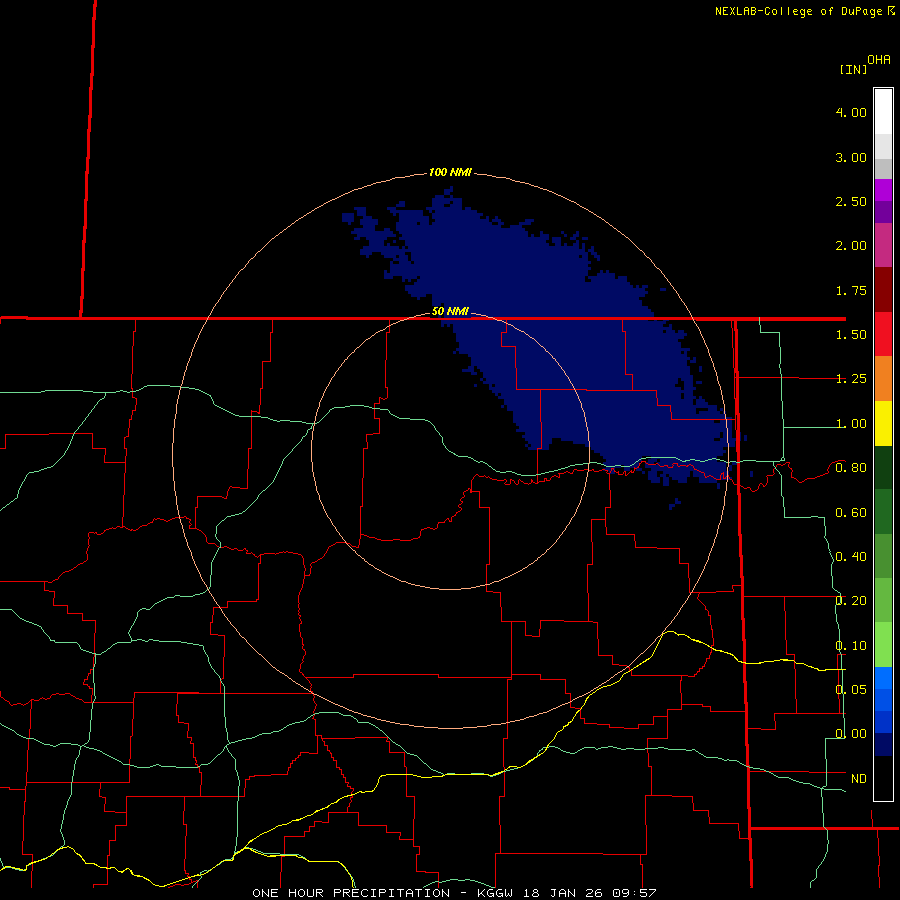
Task: Select the light blue legend swatch
Action: [x=883, y=678]
